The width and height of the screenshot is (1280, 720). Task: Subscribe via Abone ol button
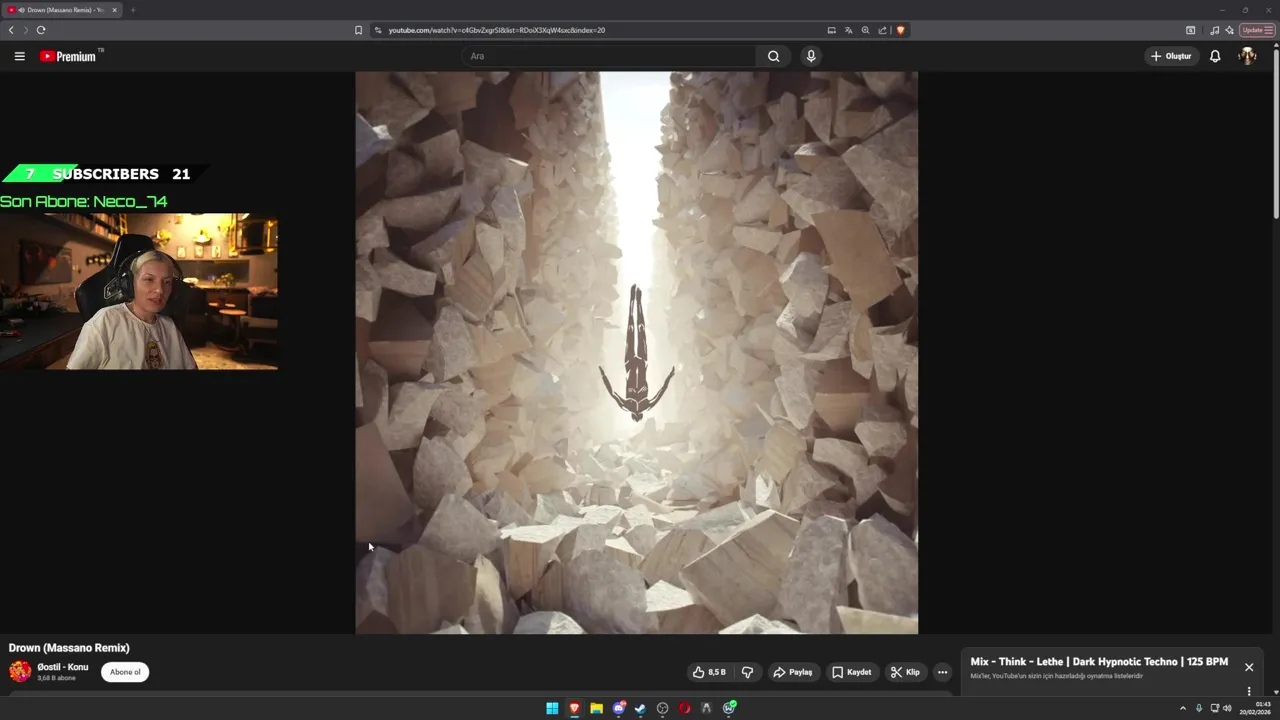[x=125, y=672]
